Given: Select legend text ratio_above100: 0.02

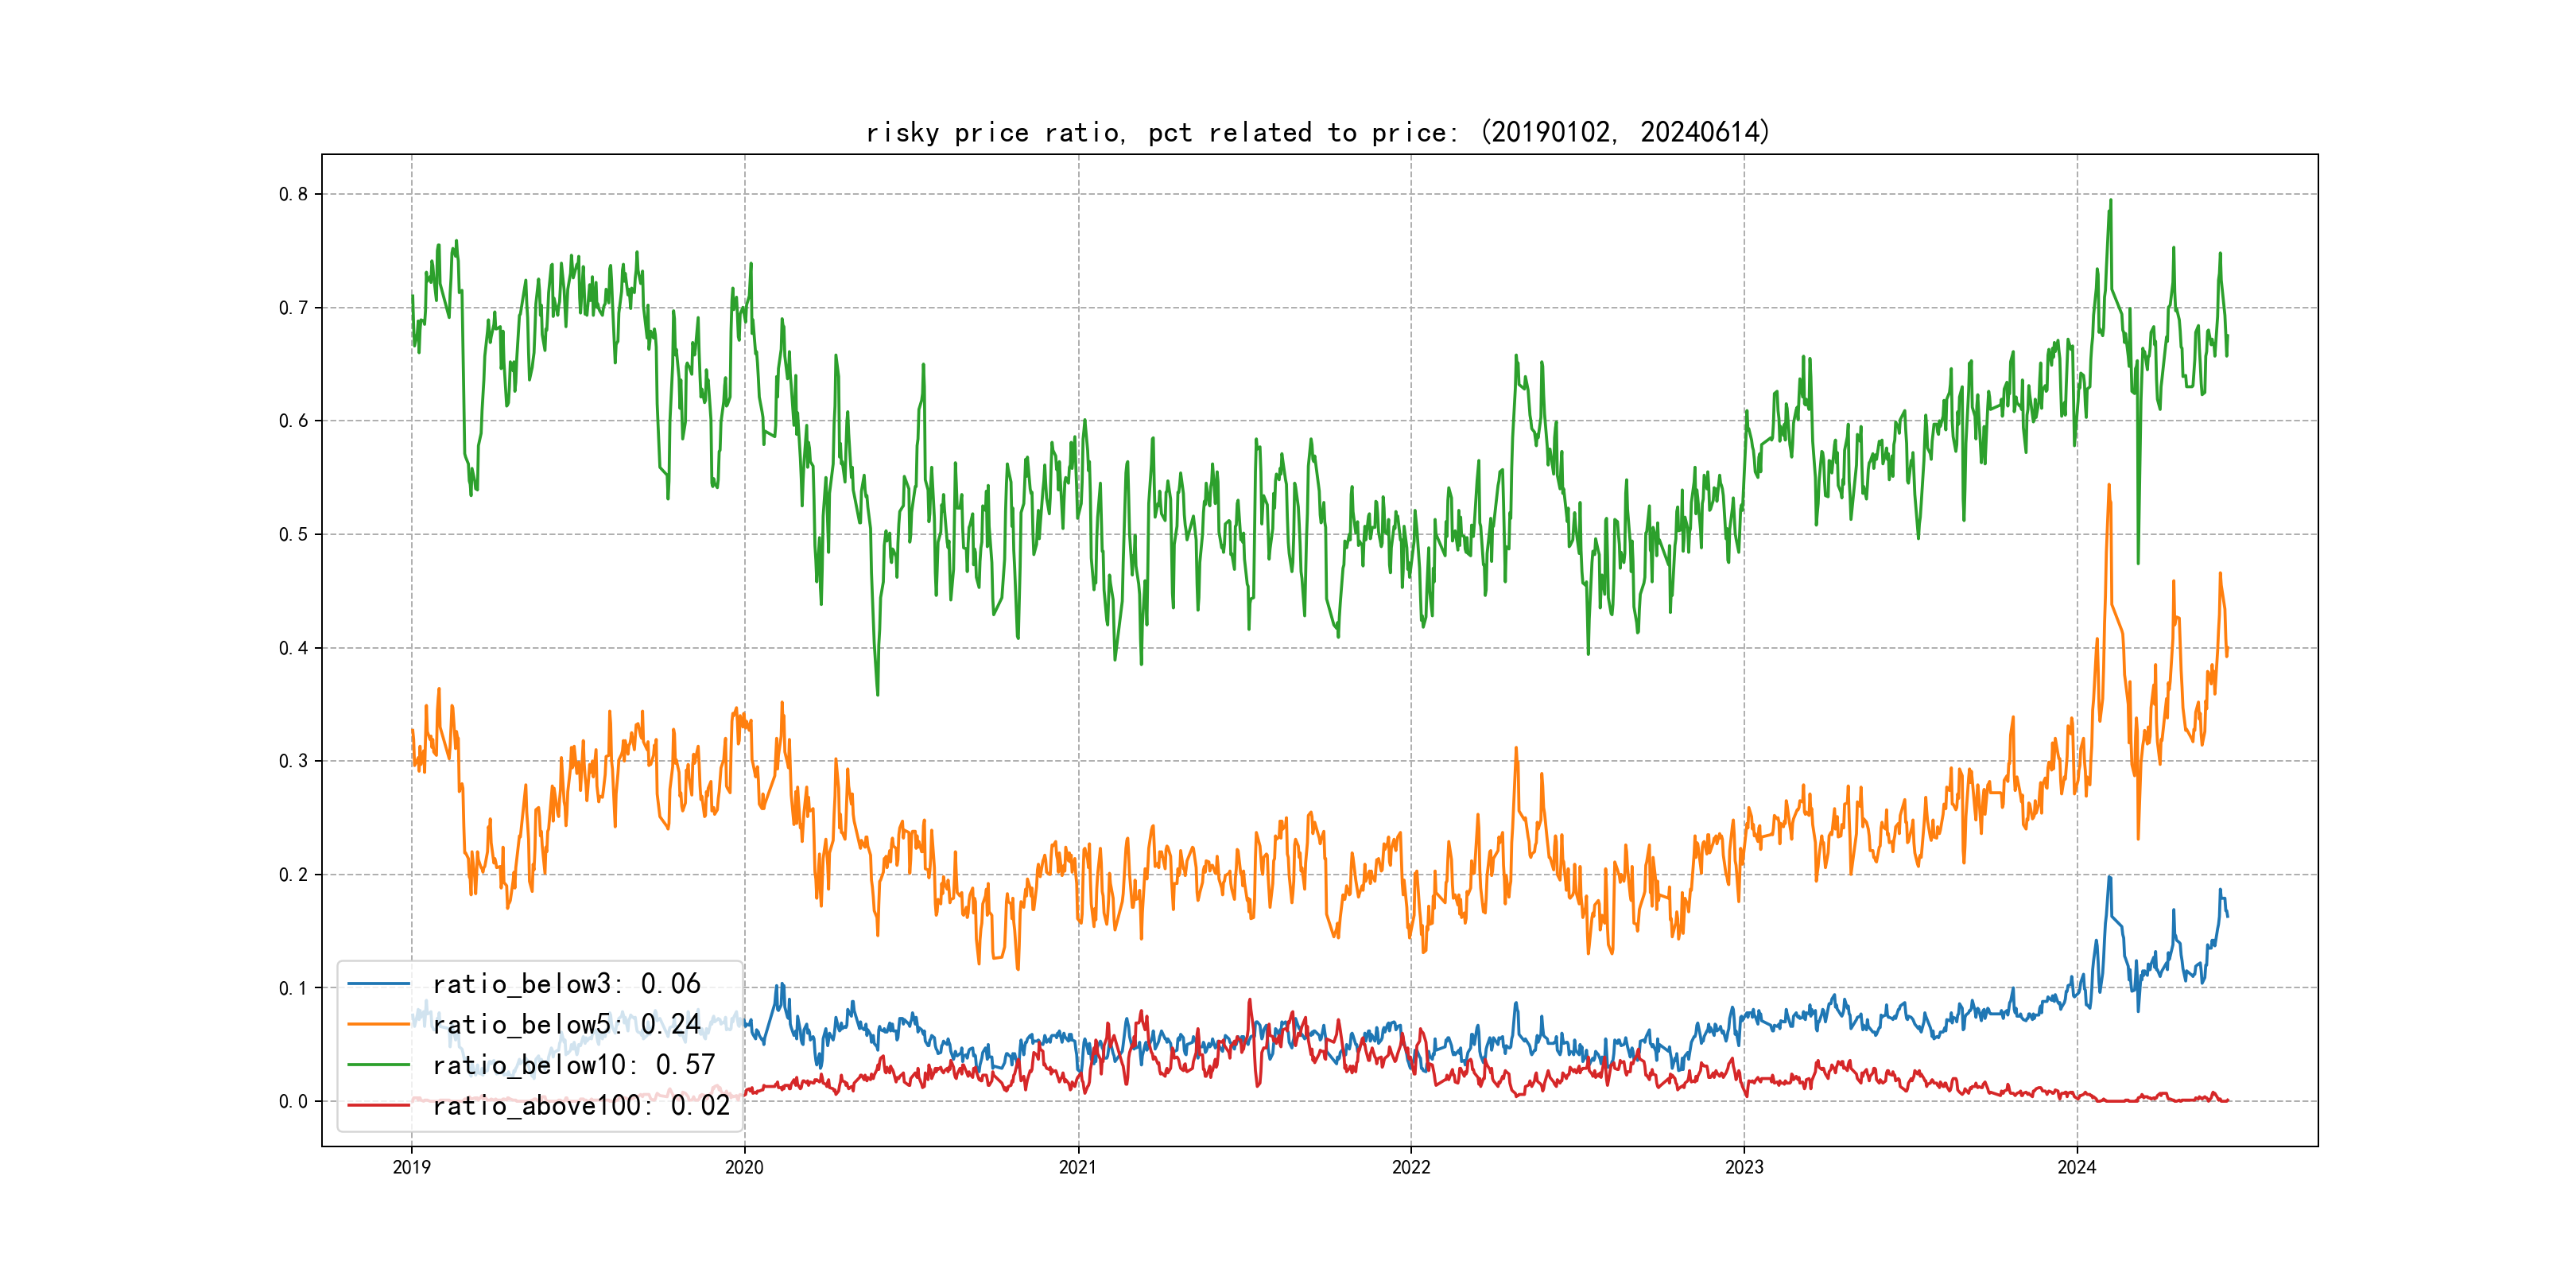Looking at the screenshot, I should (581, 1105).
